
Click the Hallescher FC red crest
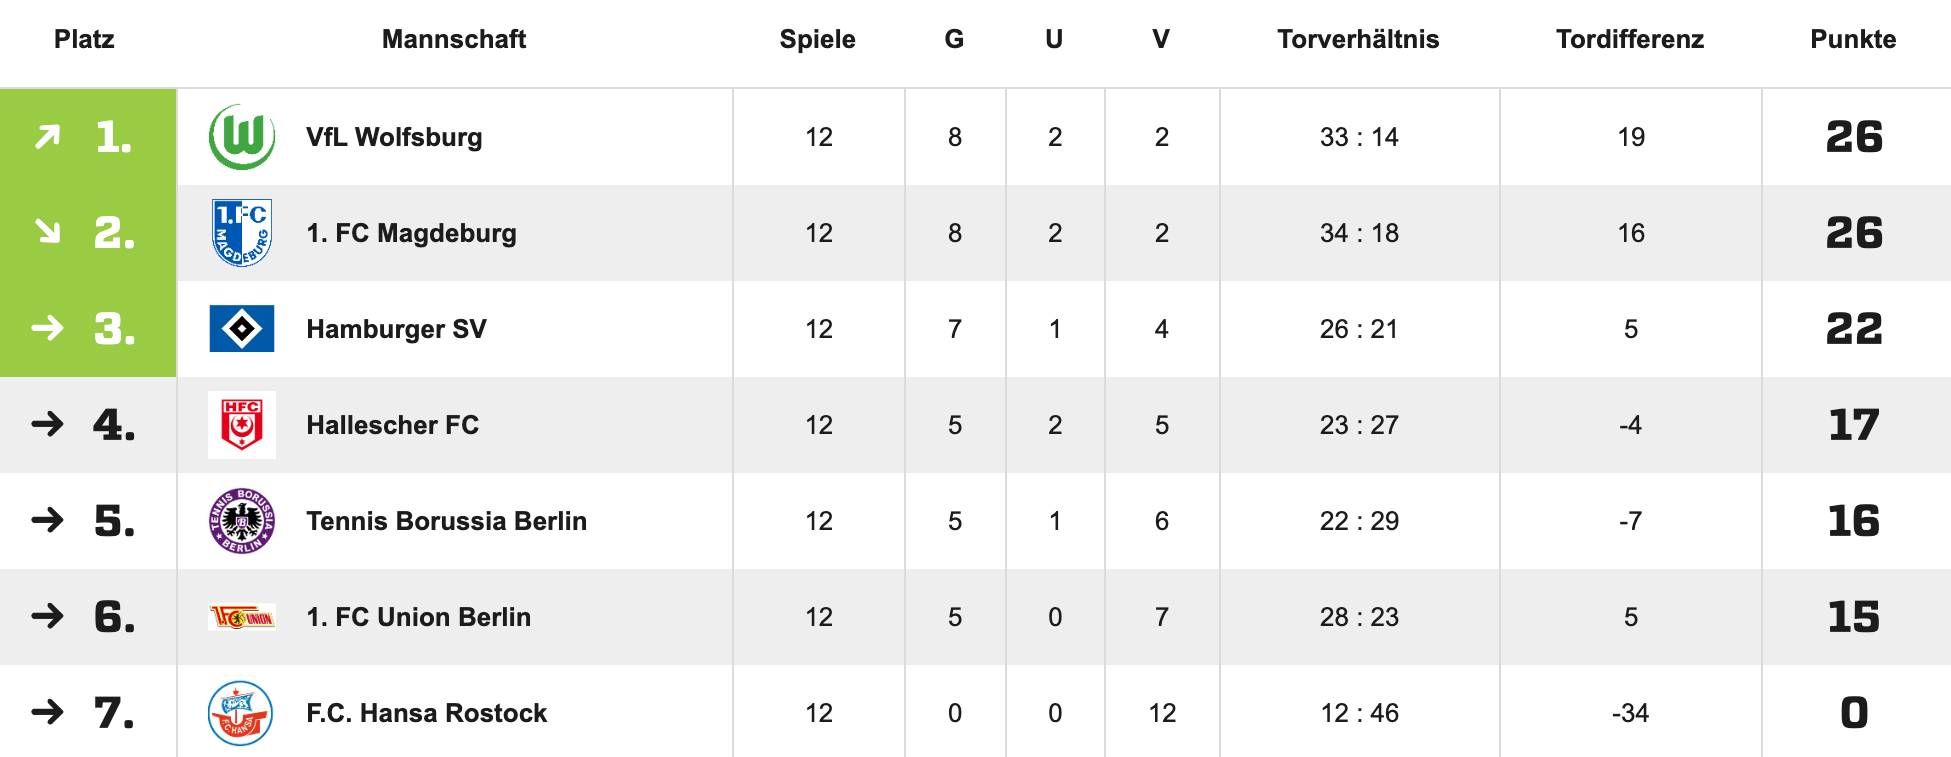242,425
